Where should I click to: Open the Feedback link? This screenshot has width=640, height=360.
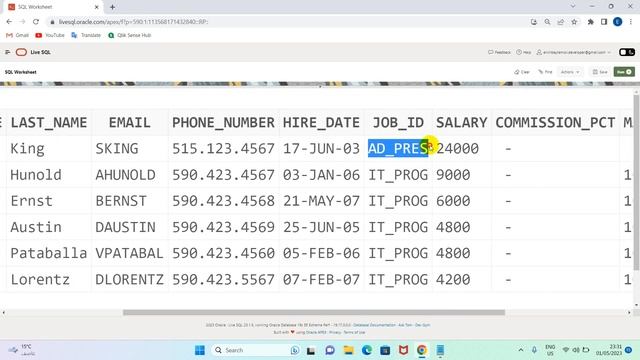click(499, 52)
